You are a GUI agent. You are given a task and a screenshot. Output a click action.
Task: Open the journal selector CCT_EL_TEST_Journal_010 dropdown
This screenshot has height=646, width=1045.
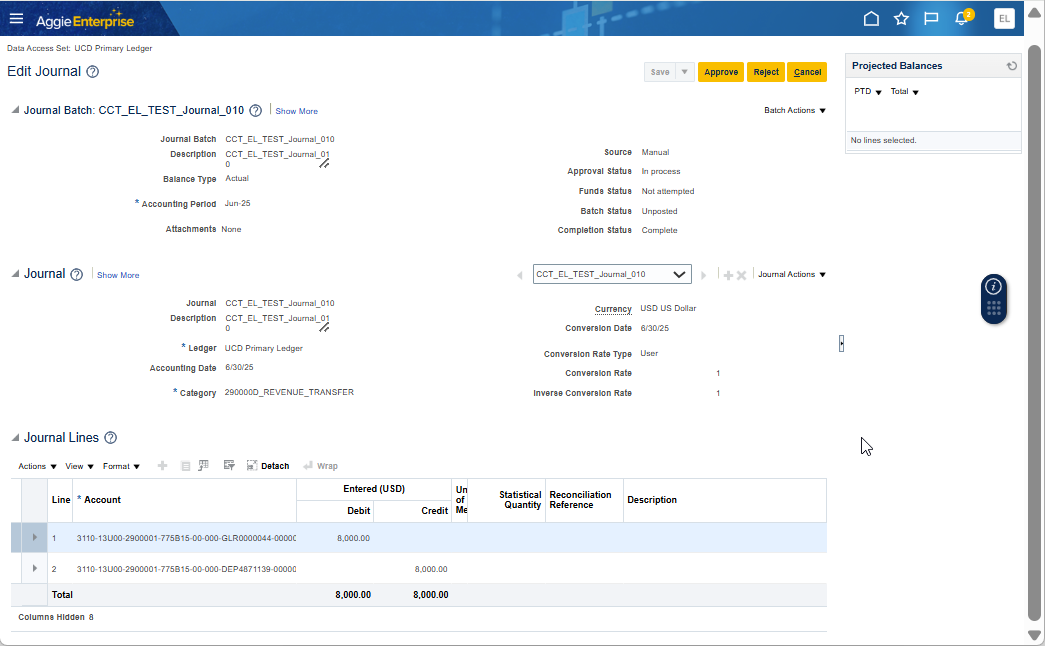680,274
